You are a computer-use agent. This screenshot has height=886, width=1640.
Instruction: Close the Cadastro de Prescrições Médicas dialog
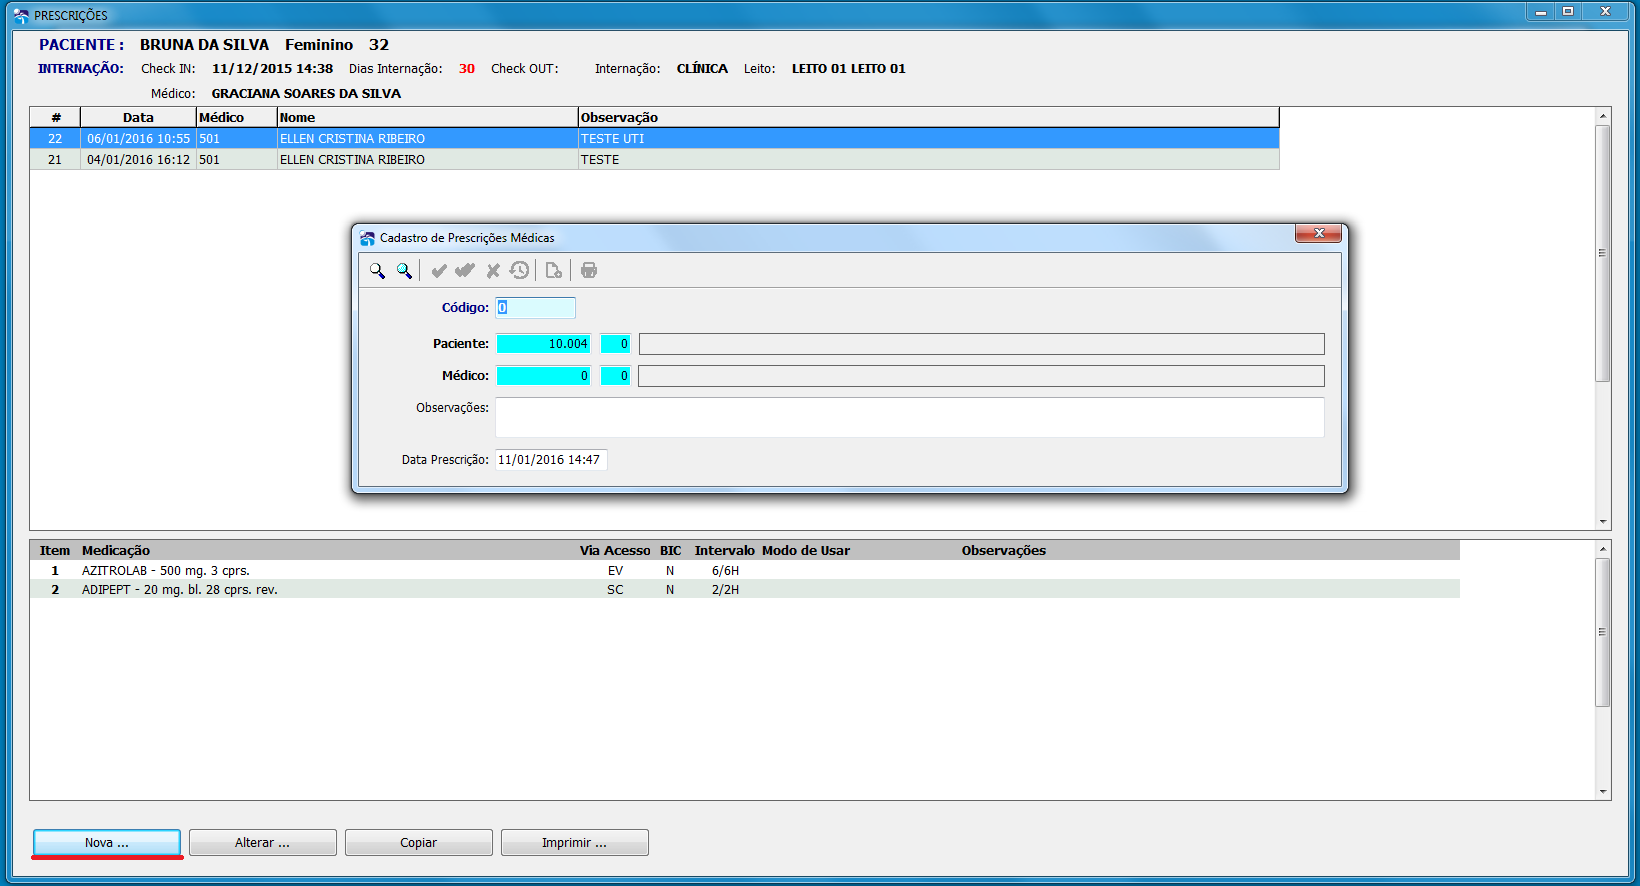pyautogui.click(x=1318, y=233)
